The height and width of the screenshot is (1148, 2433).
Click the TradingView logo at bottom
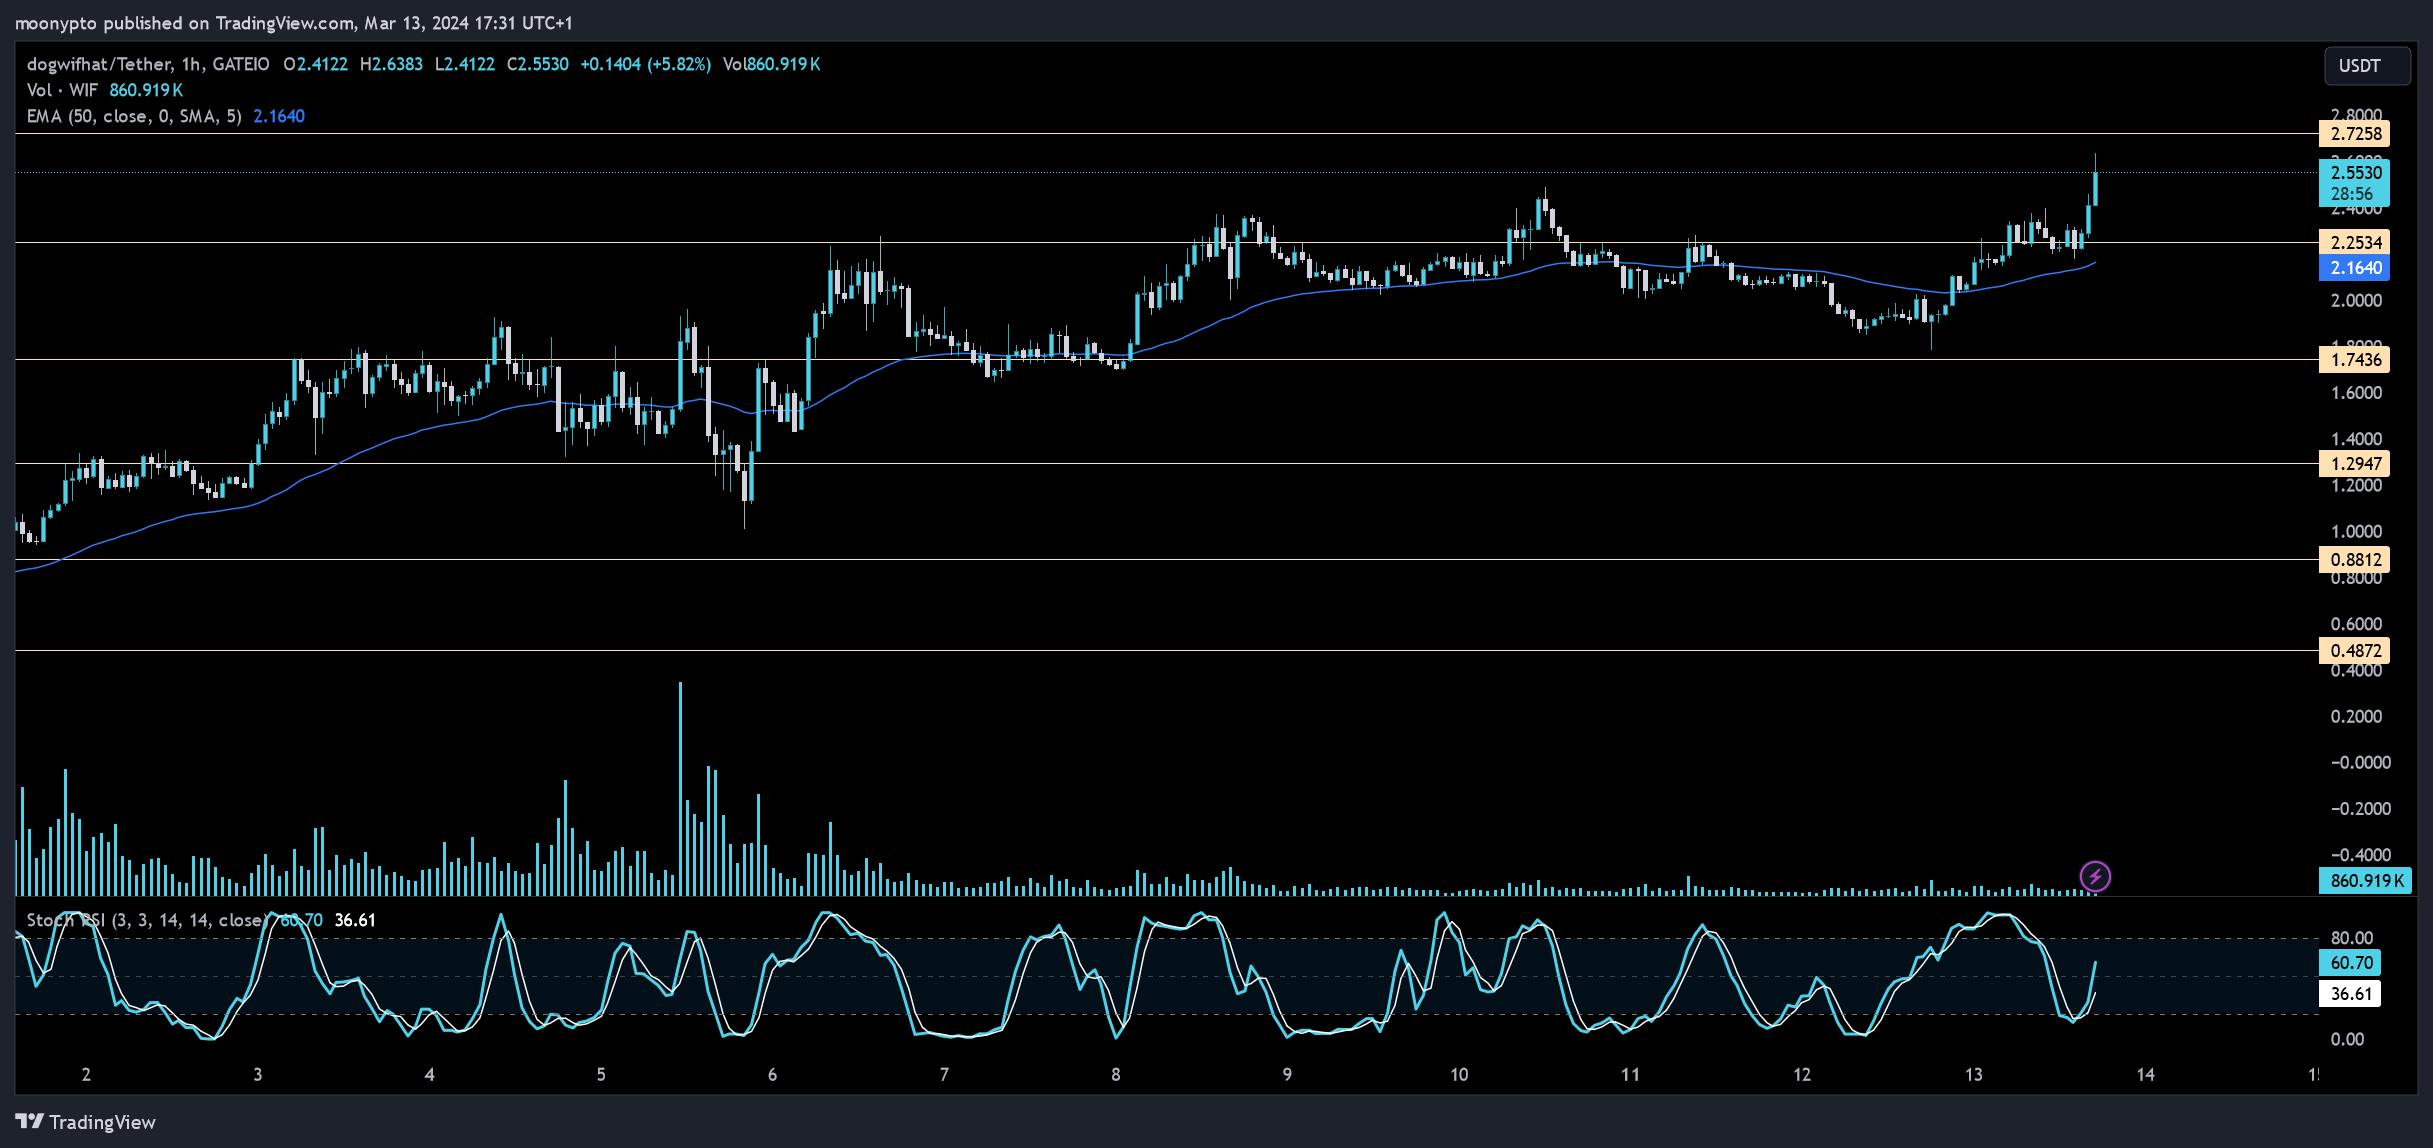(85, 1122)
